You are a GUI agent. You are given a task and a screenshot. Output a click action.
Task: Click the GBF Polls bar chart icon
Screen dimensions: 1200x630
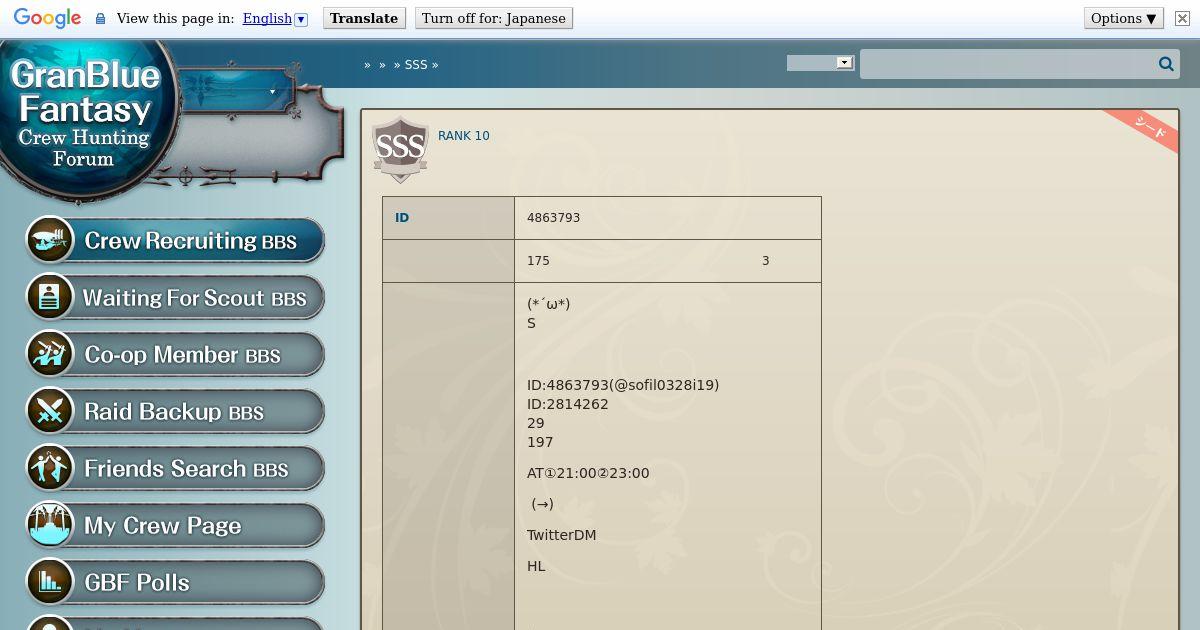point(50,582)
